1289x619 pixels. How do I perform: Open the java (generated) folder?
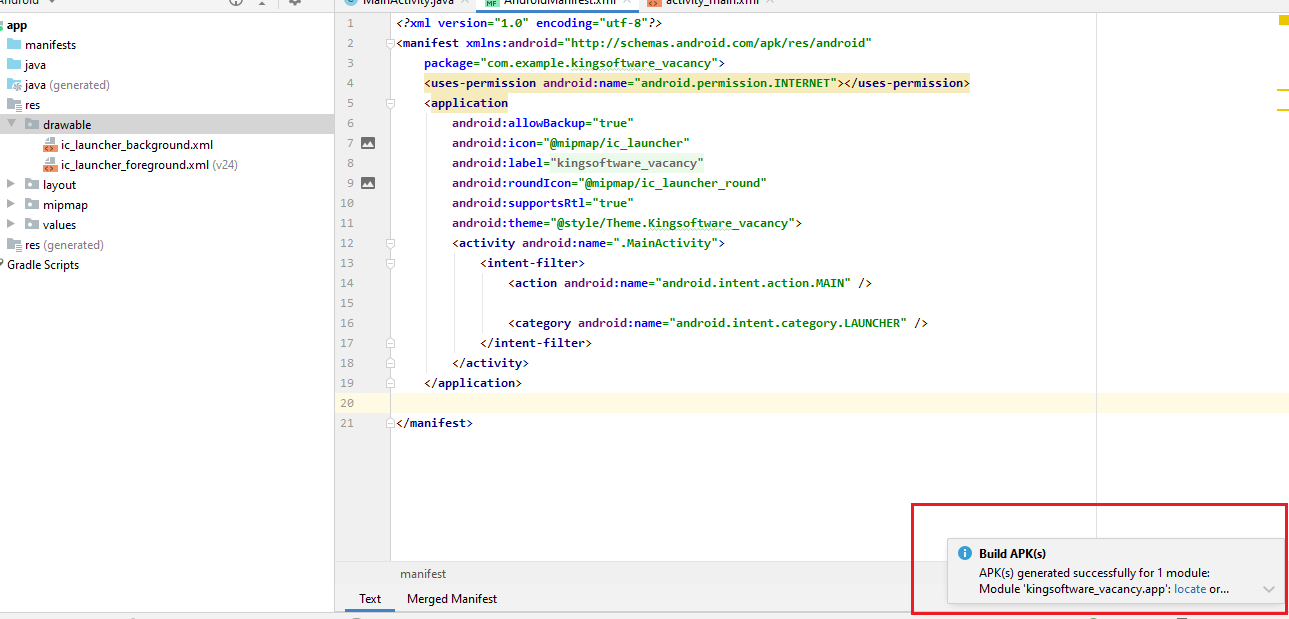coord(66,85)
